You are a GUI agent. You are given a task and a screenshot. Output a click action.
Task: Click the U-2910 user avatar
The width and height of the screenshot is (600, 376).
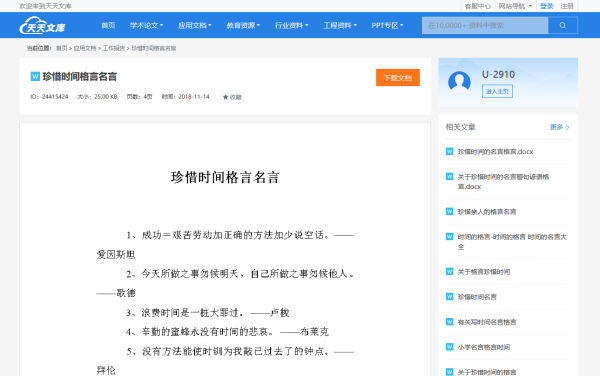[459, 82]
